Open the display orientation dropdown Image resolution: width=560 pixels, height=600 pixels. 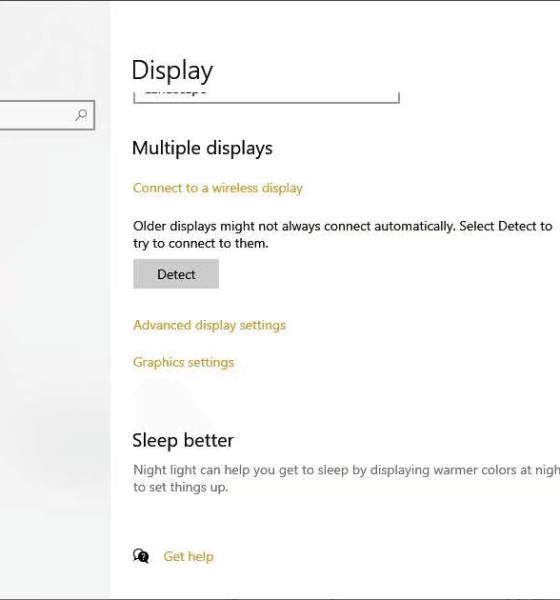click(x=266, y=97)
